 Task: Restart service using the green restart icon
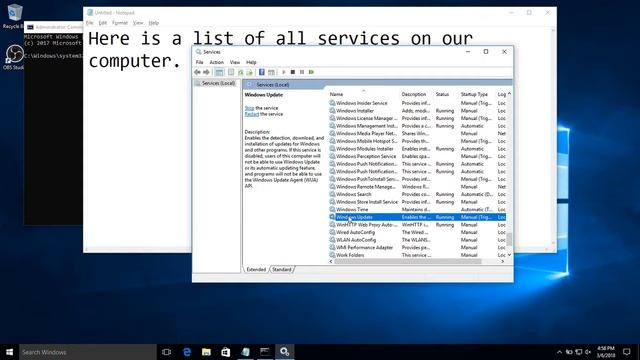click(x=311, y=72)
